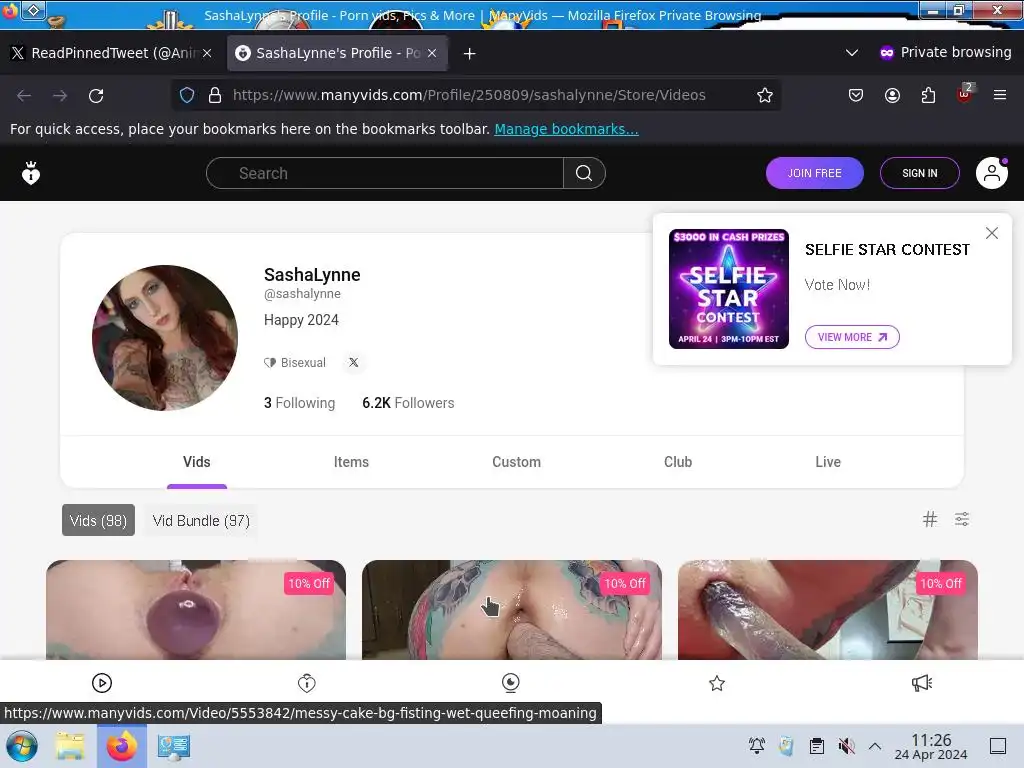Show site security info via the padlock
1024x768 pixels.
tap(215, 95)
